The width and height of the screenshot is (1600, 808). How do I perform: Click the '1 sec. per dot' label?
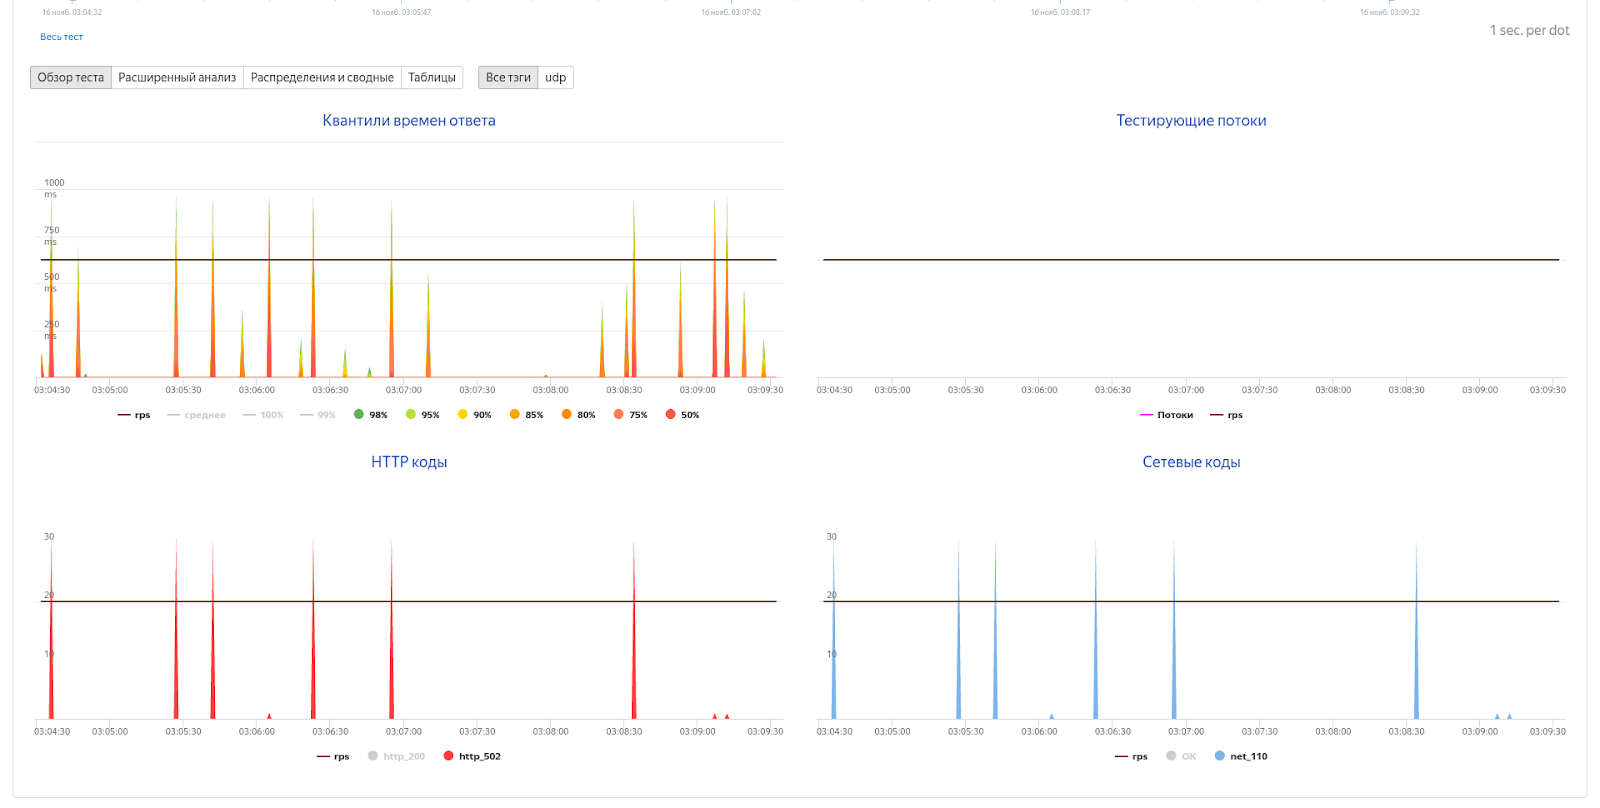tap(1529, 31)
